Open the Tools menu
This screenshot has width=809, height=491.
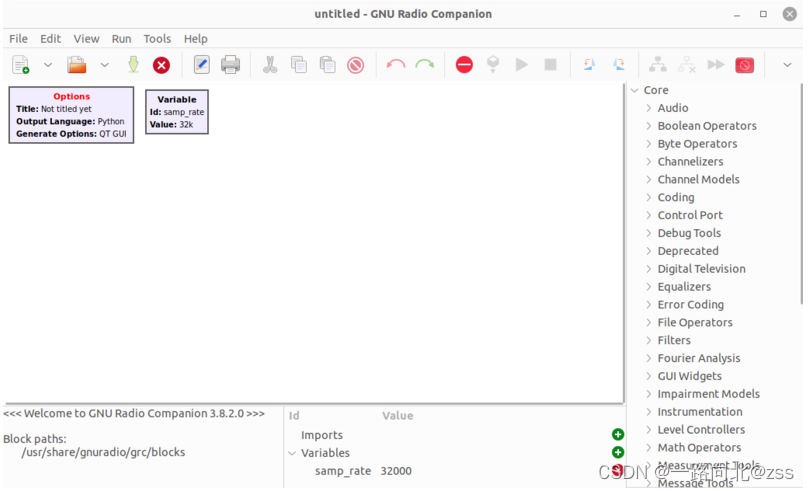click(x=157, y=39)
